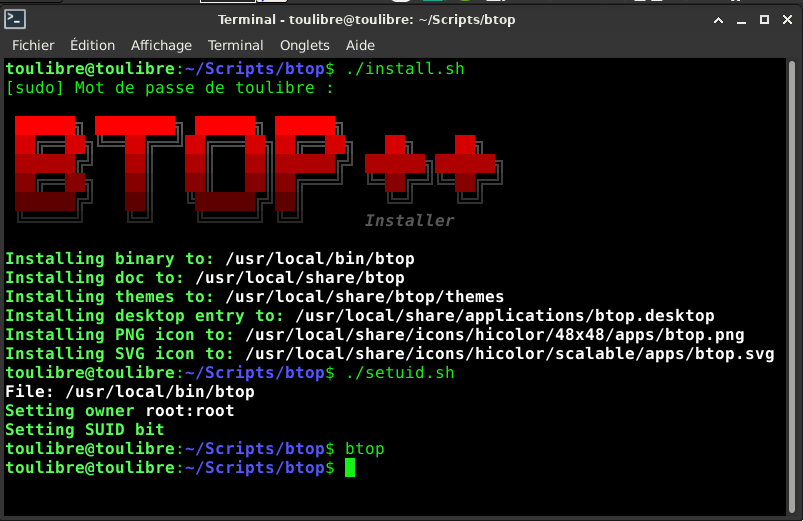Maximize the terminal window
Image resolution: width=803 pixels, height=521 pixels.
click(763, 21)
